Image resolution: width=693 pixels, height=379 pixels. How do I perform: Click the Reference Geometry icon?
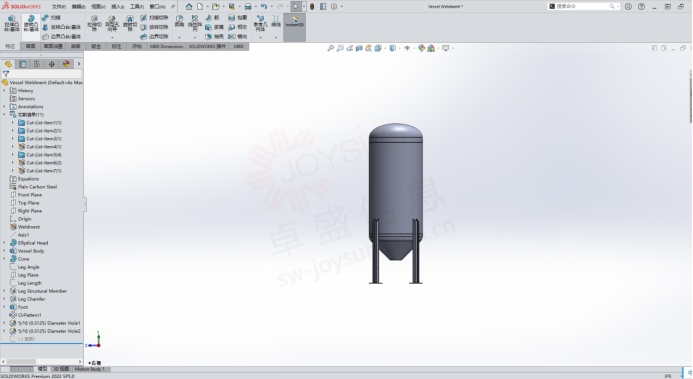point(260,24)
